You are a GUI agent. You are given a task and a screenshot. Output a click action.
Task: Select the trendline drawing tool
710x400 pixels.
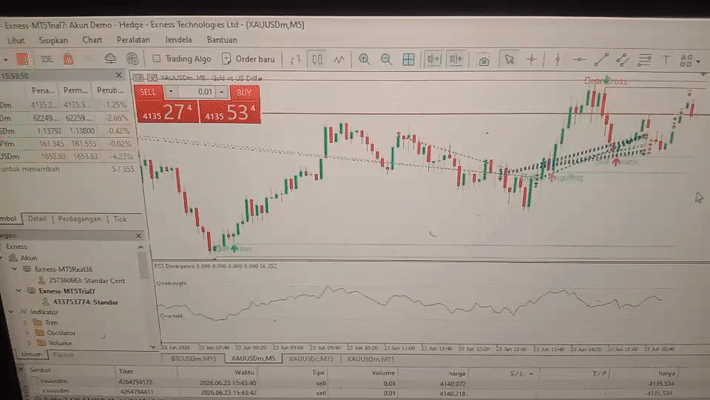tap(601, 59)
